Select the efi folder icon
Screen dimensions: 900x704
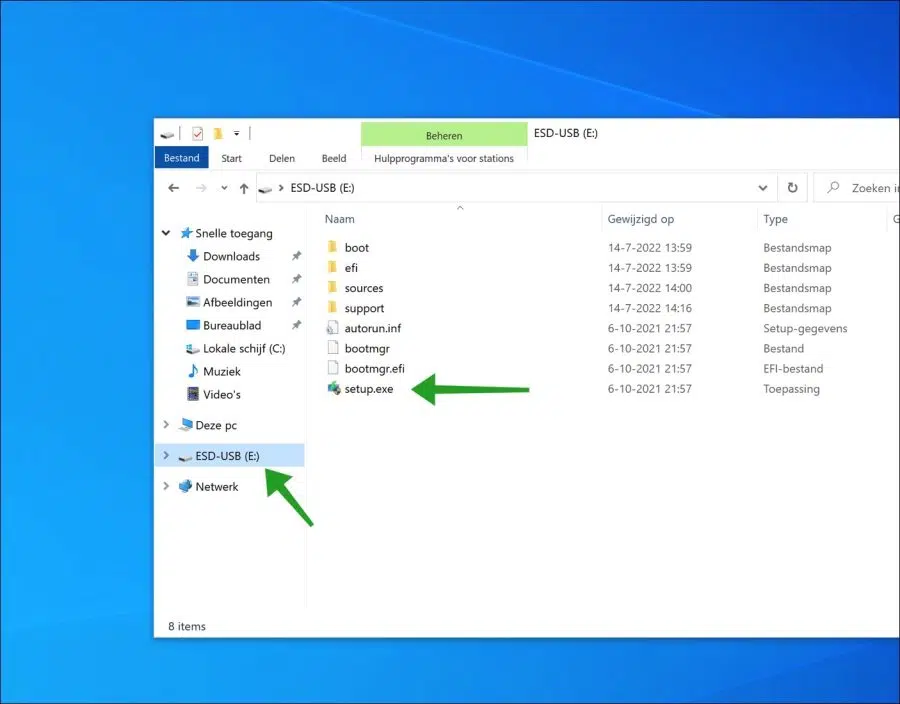point(332,267)
